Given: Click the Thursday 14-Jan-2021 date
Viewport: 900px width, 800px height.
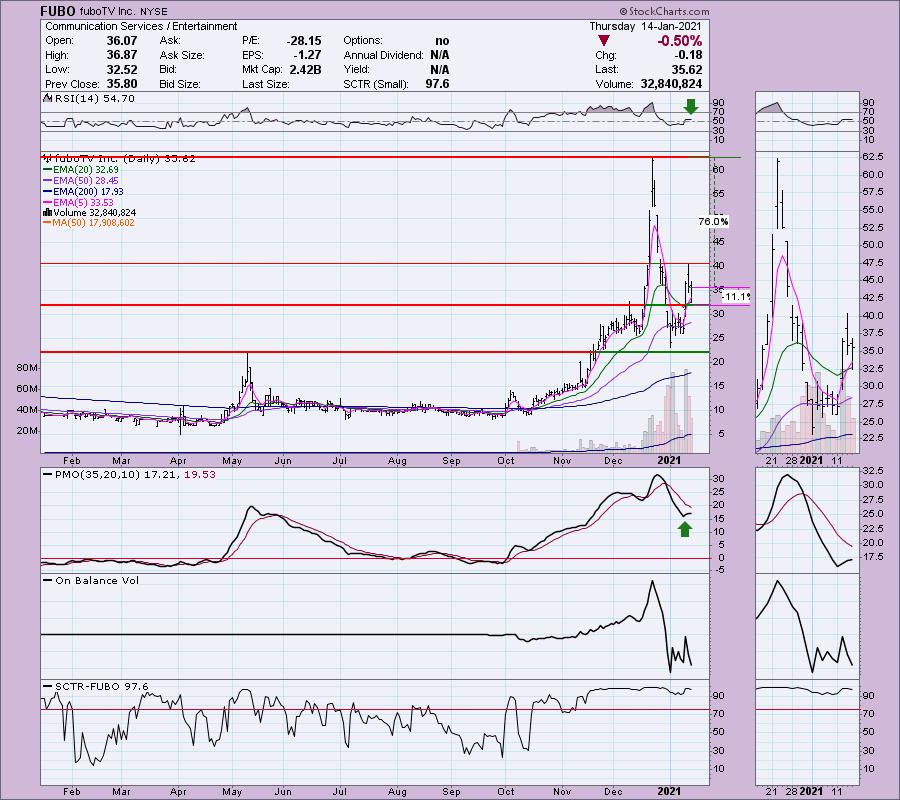Looking at the screenshot, I should (645, 26).
